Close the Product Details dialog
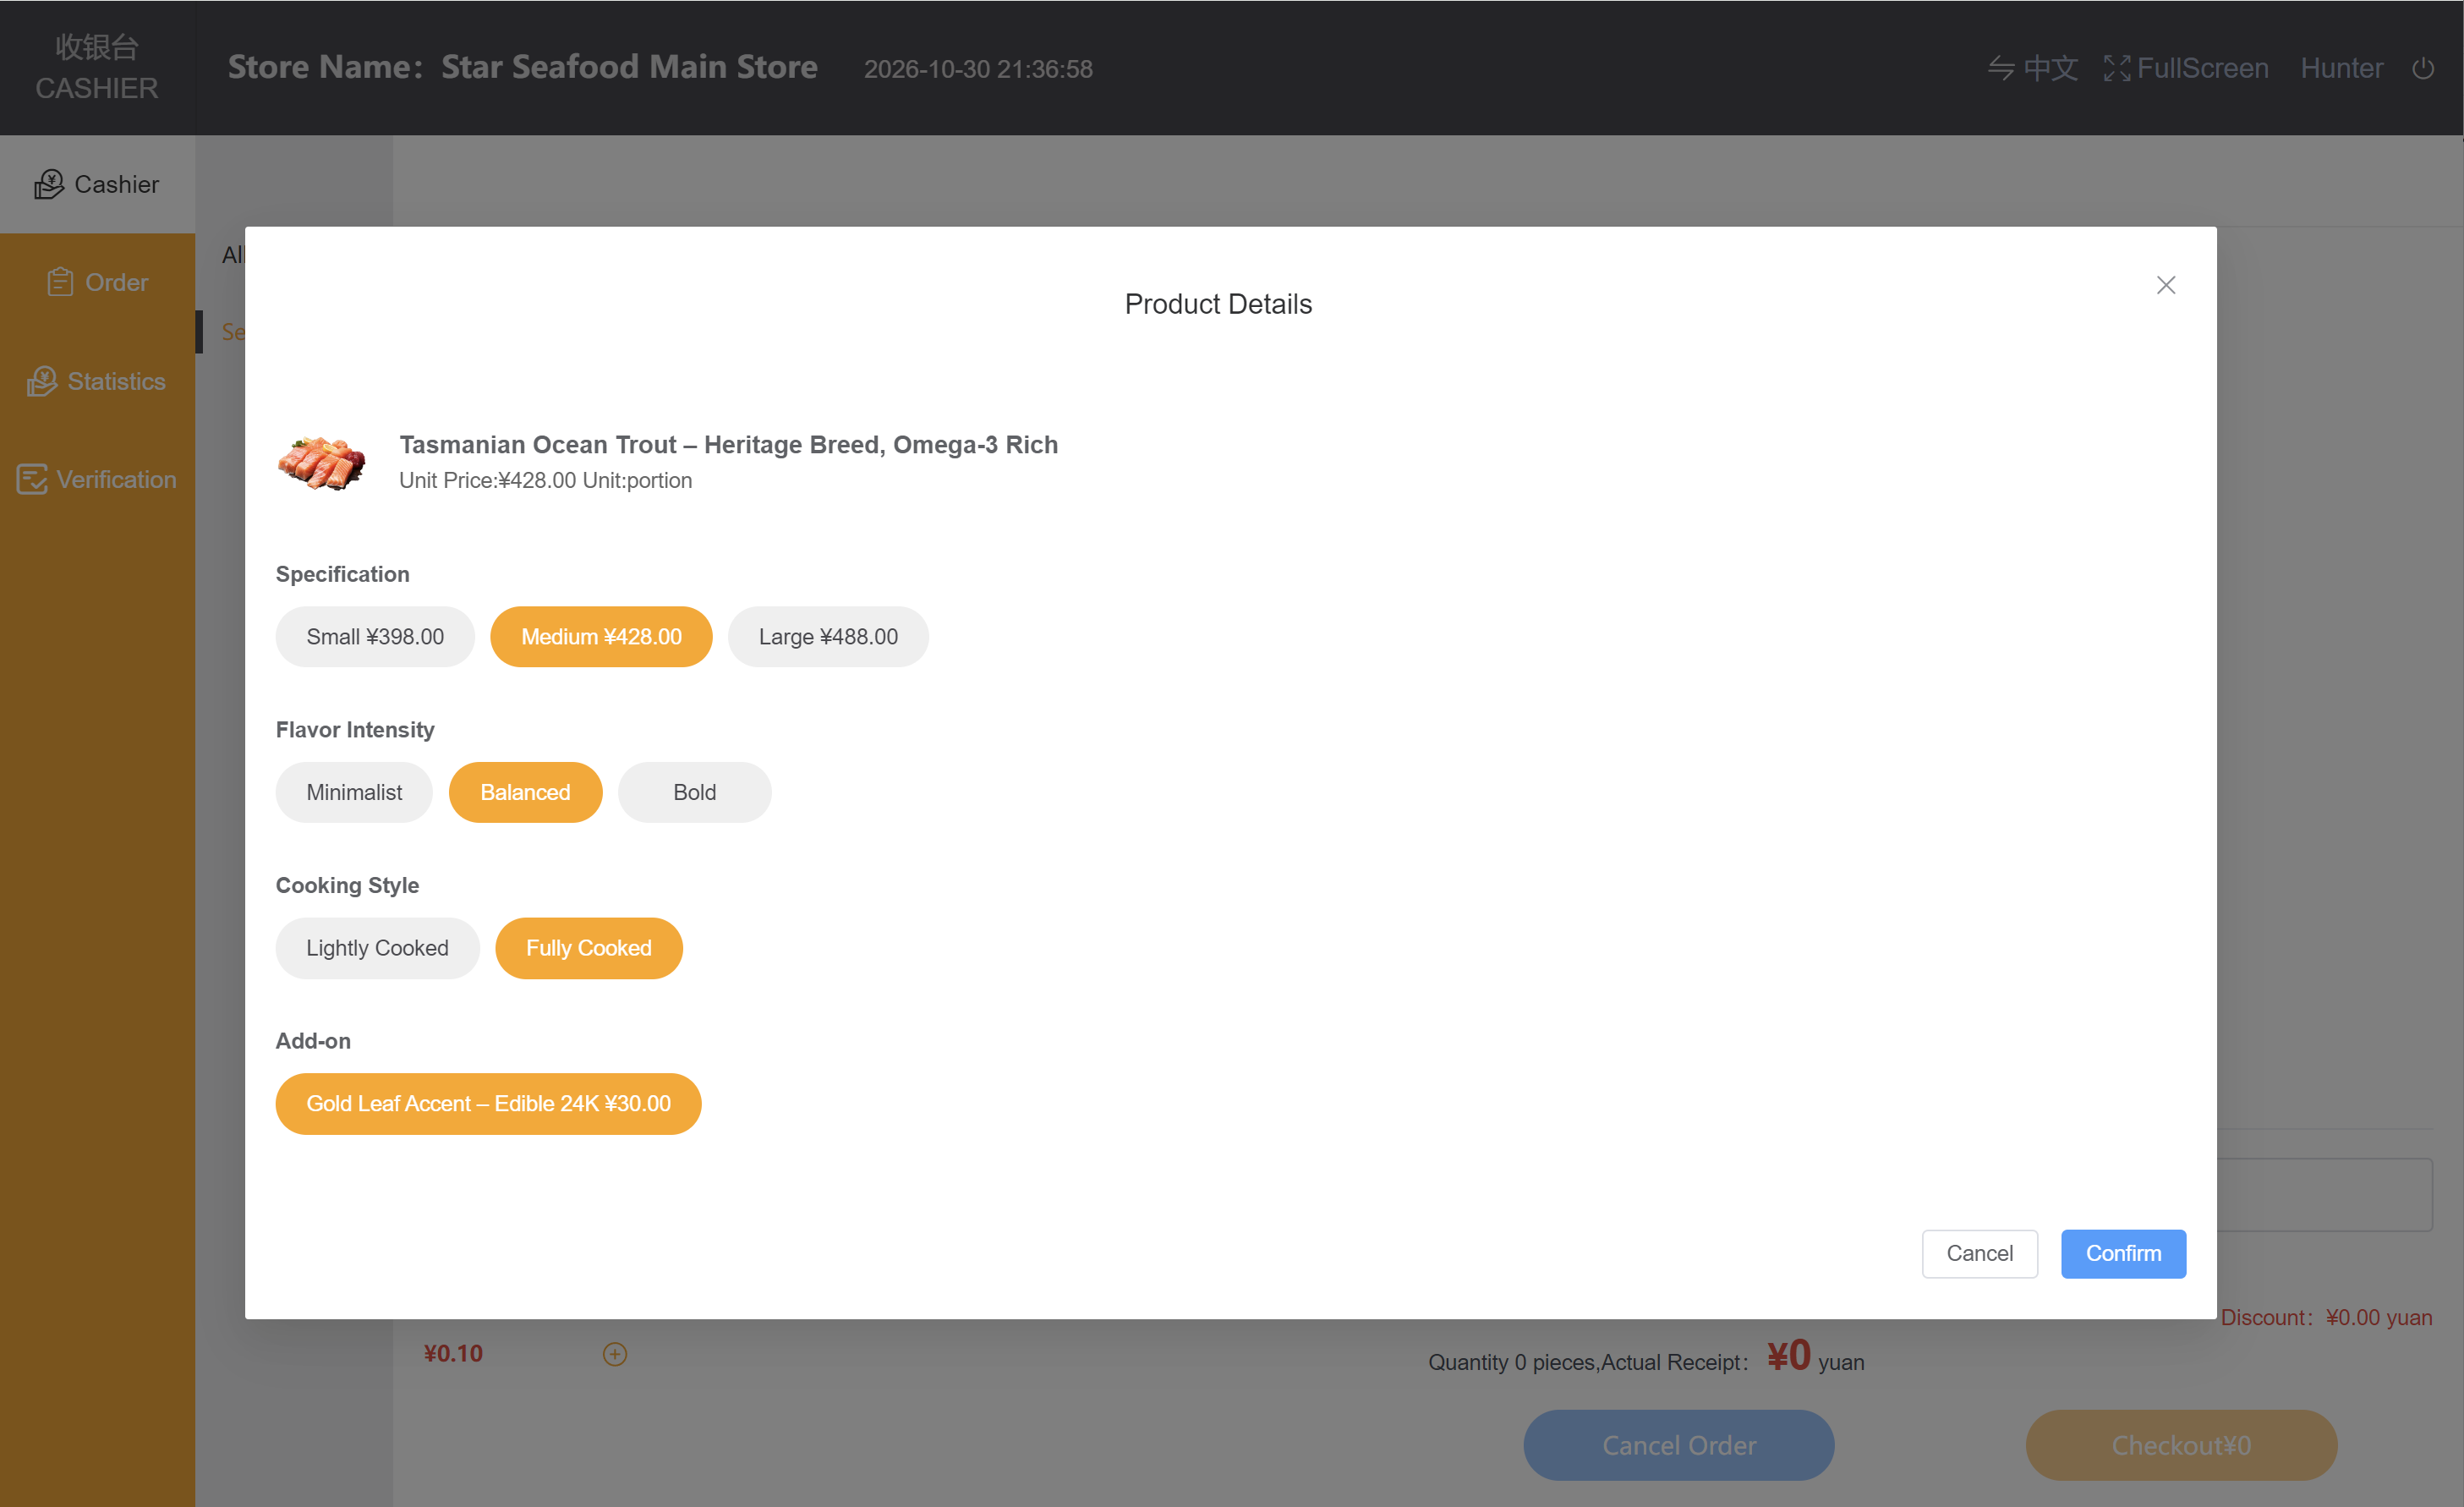2464x1507 pixels. pyautogui.click(x=2165, y=285)
